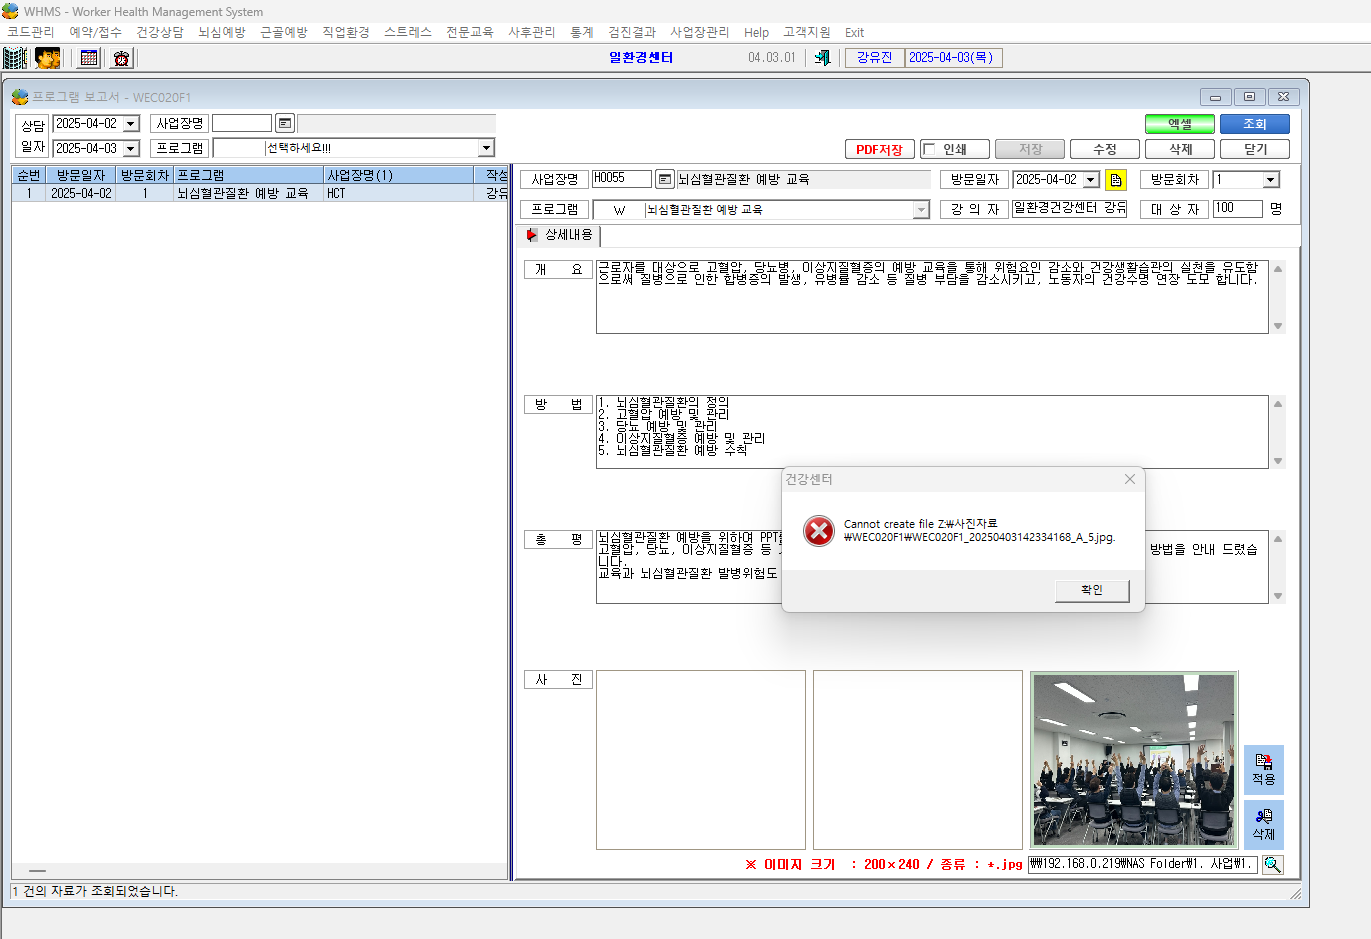1371x939 pixels.
Task: Click the alarm clock toolbar icon
Action: coord(121,58)
